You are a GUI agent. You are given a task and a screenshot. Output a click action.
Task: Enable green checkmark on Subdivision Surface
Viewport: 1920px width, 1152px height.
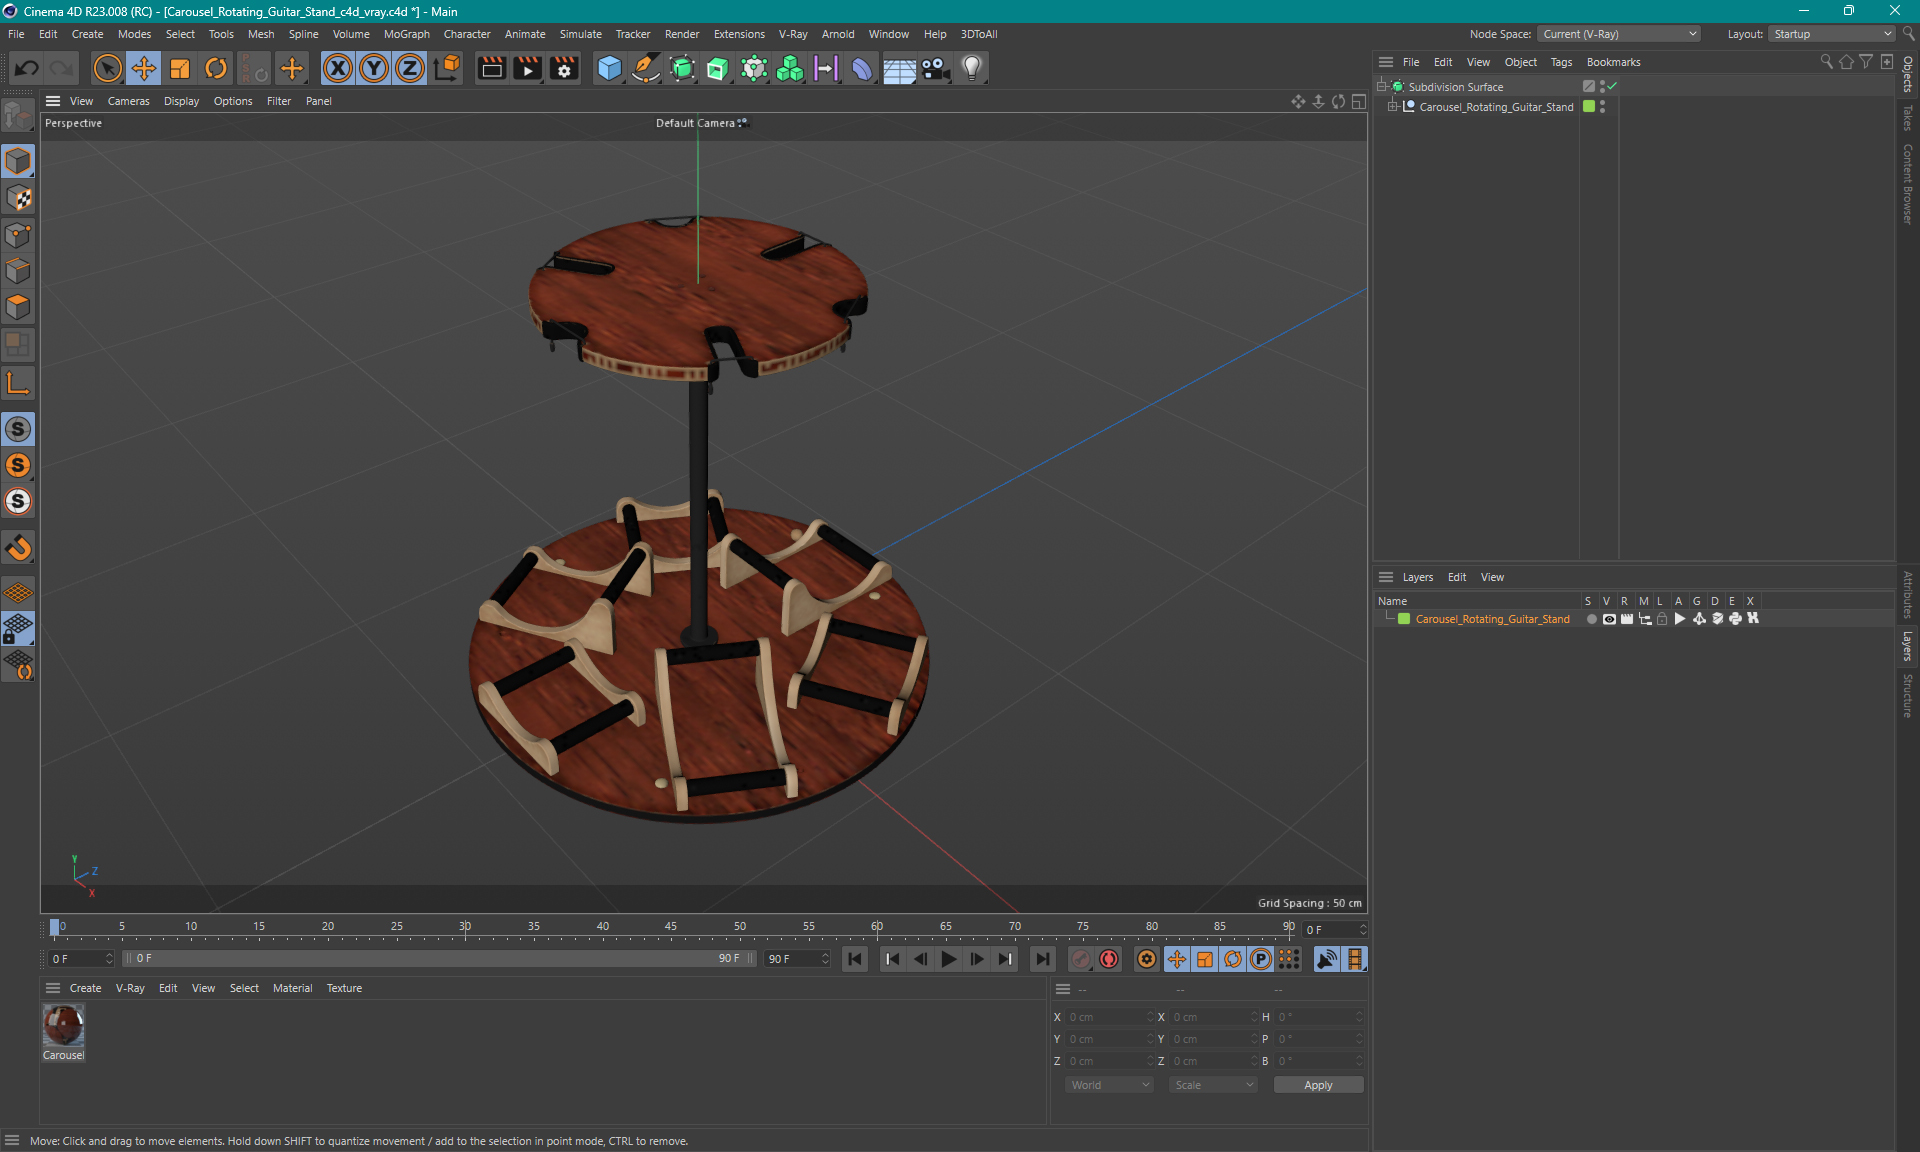click(1613, 85)
